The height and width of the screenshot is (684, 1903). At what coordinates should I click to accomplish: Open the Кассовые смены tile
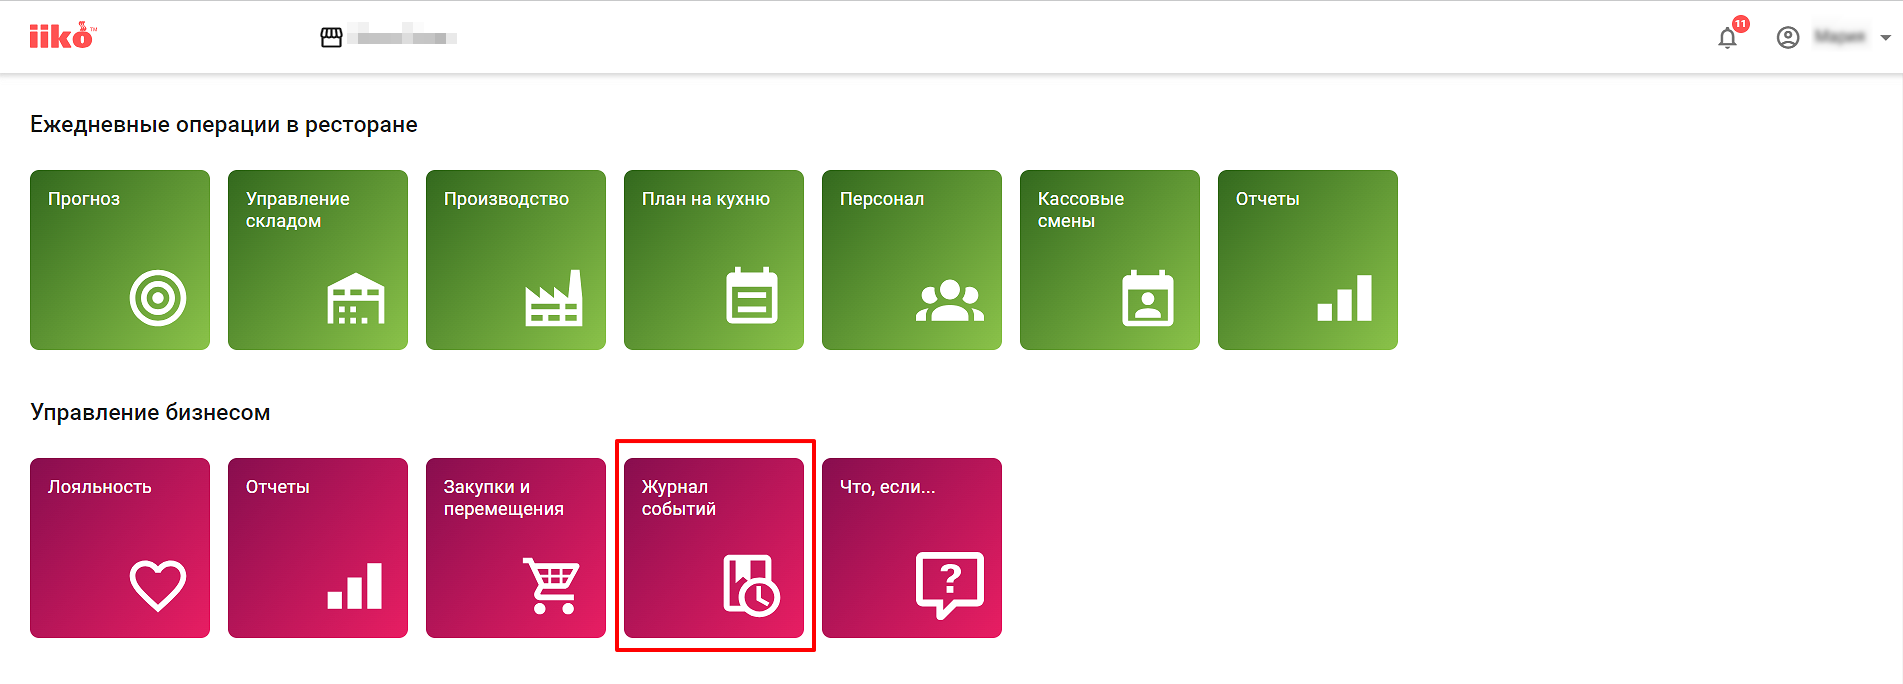(x=1110, y=260)
